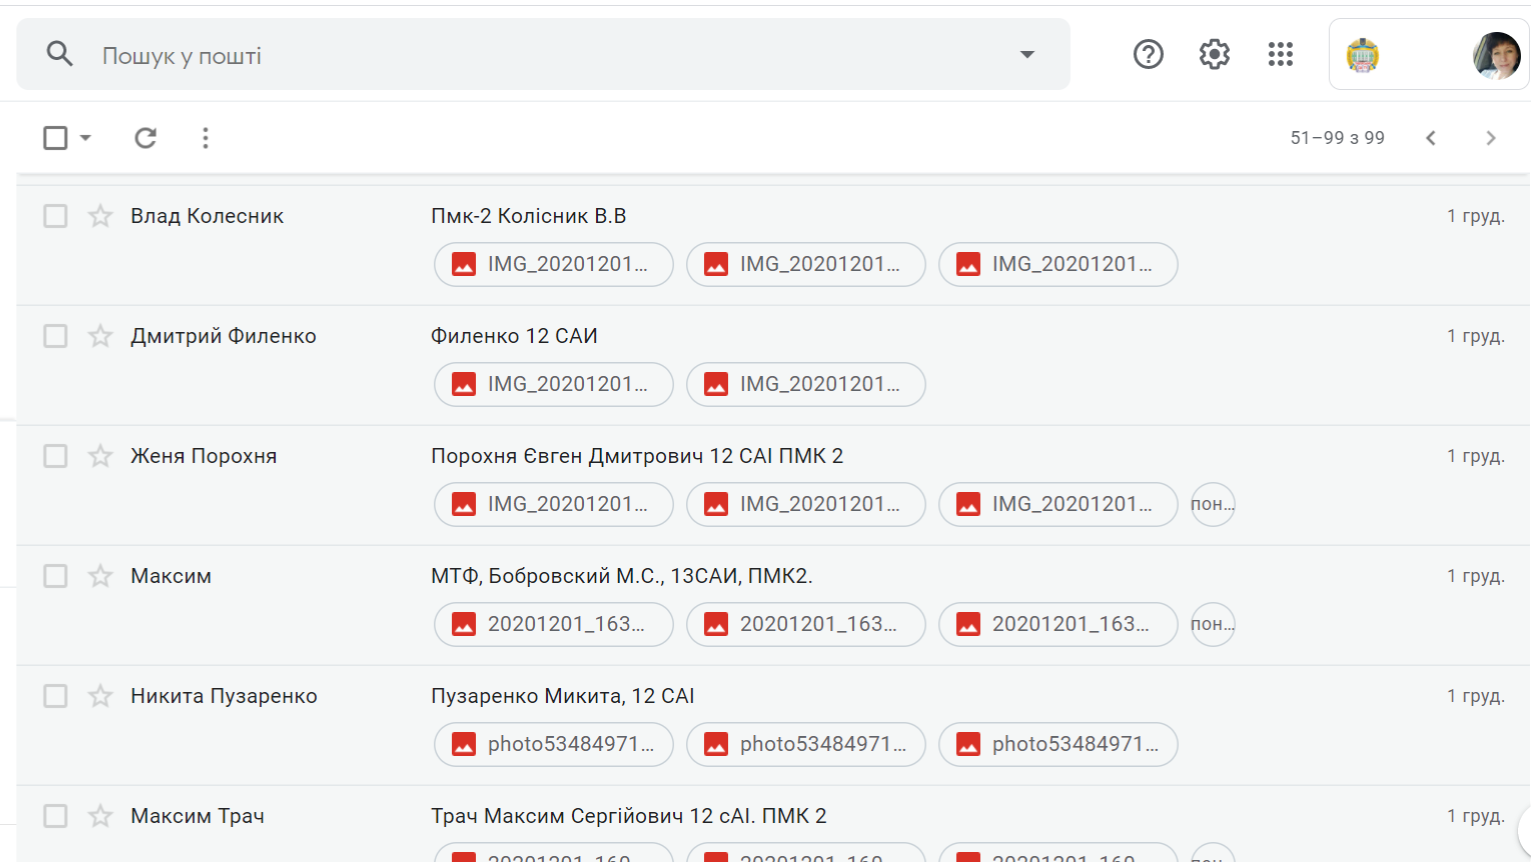The height and width of the screenshot is (862, 1531).
Task: Open the Settings gear
Action: point(1214,54)
